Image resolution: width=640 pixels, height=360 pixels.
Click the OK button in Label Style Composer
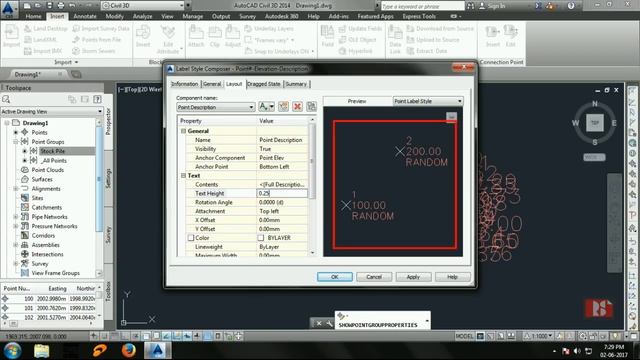[x=335, y=277]
